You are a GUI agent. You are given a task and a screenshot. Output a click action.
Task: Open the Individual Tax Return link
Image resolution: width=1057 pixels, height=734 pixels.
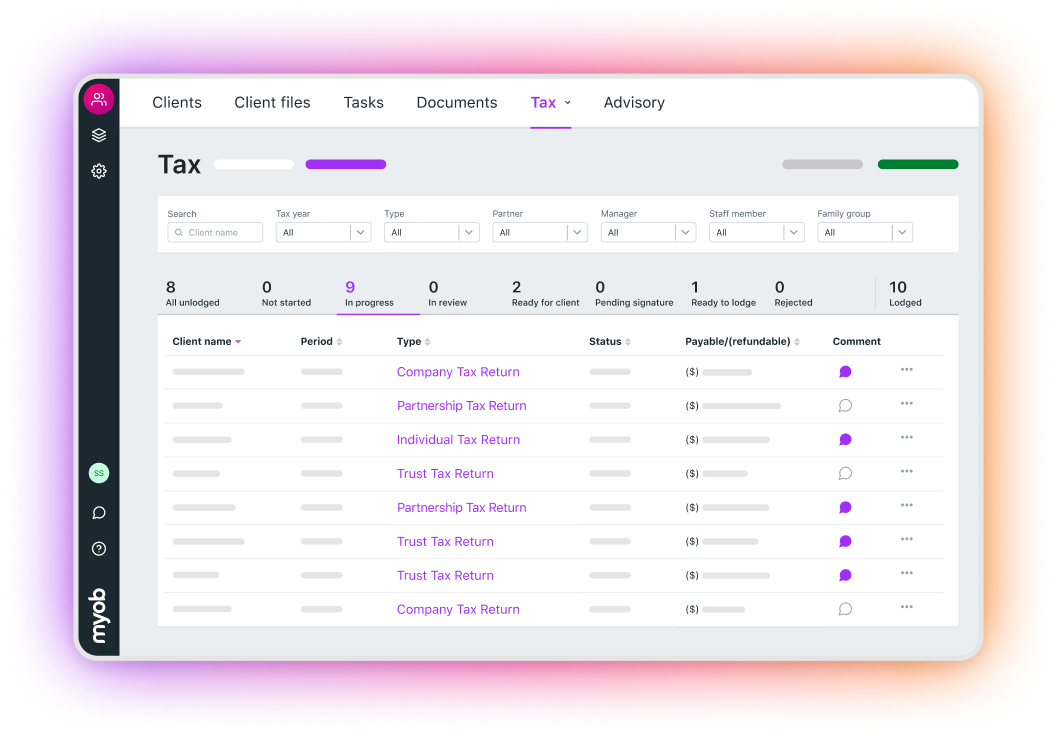458,439
